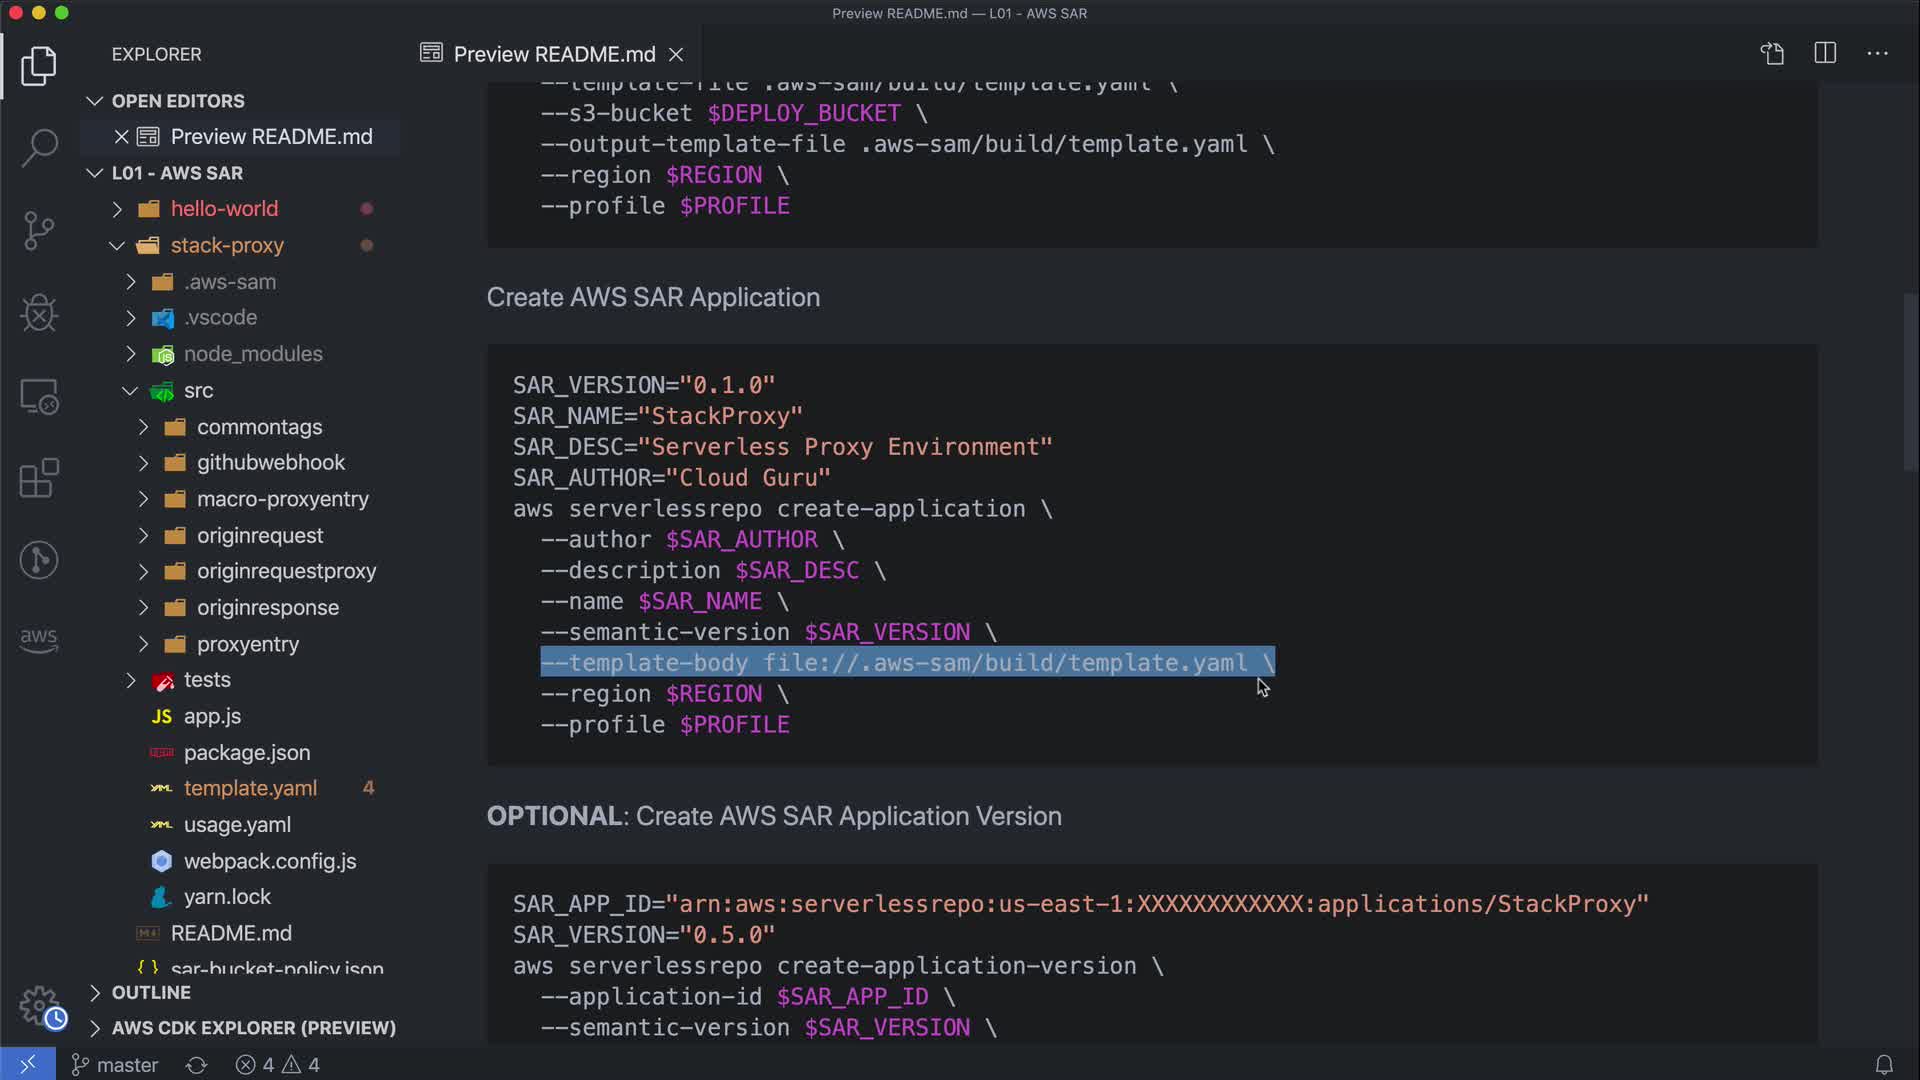Screen dimensions: 1920x1080
Task: Open the notifications bell in status bar
Action: (1884, 1065)
